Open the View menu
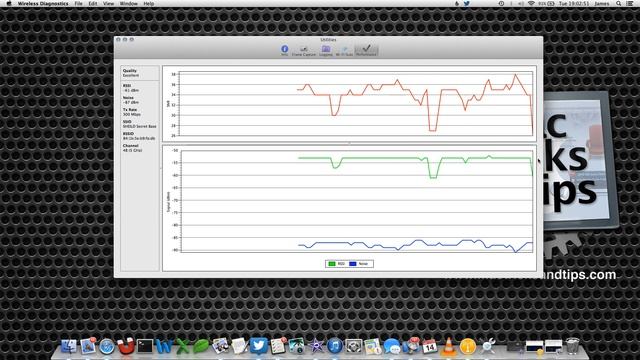Viewport: 640px width, 360px height. [x=108, y=3]
